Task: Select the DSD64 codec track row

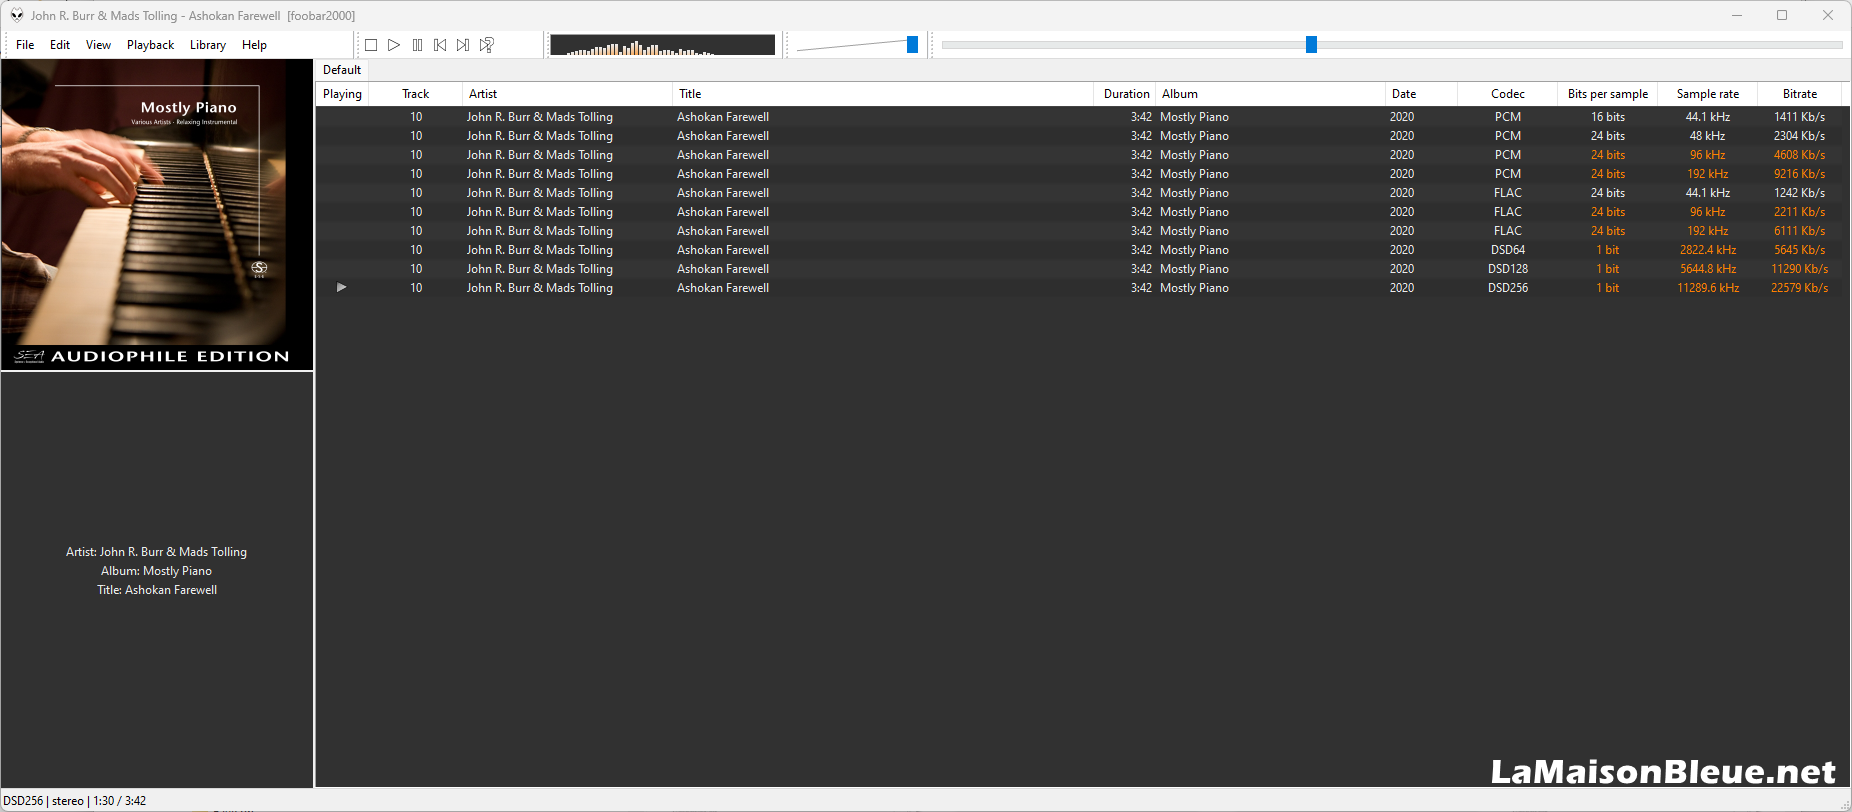Action: 1080,250
